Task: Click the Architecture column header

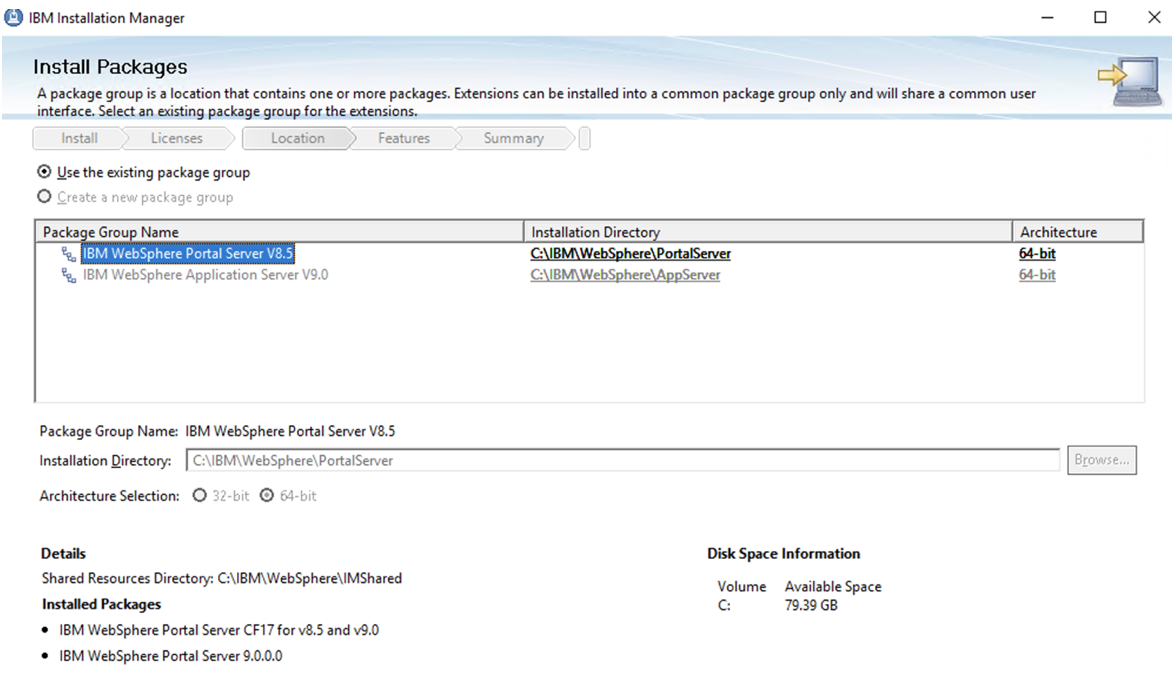Action: click(x=1077, y=232)
